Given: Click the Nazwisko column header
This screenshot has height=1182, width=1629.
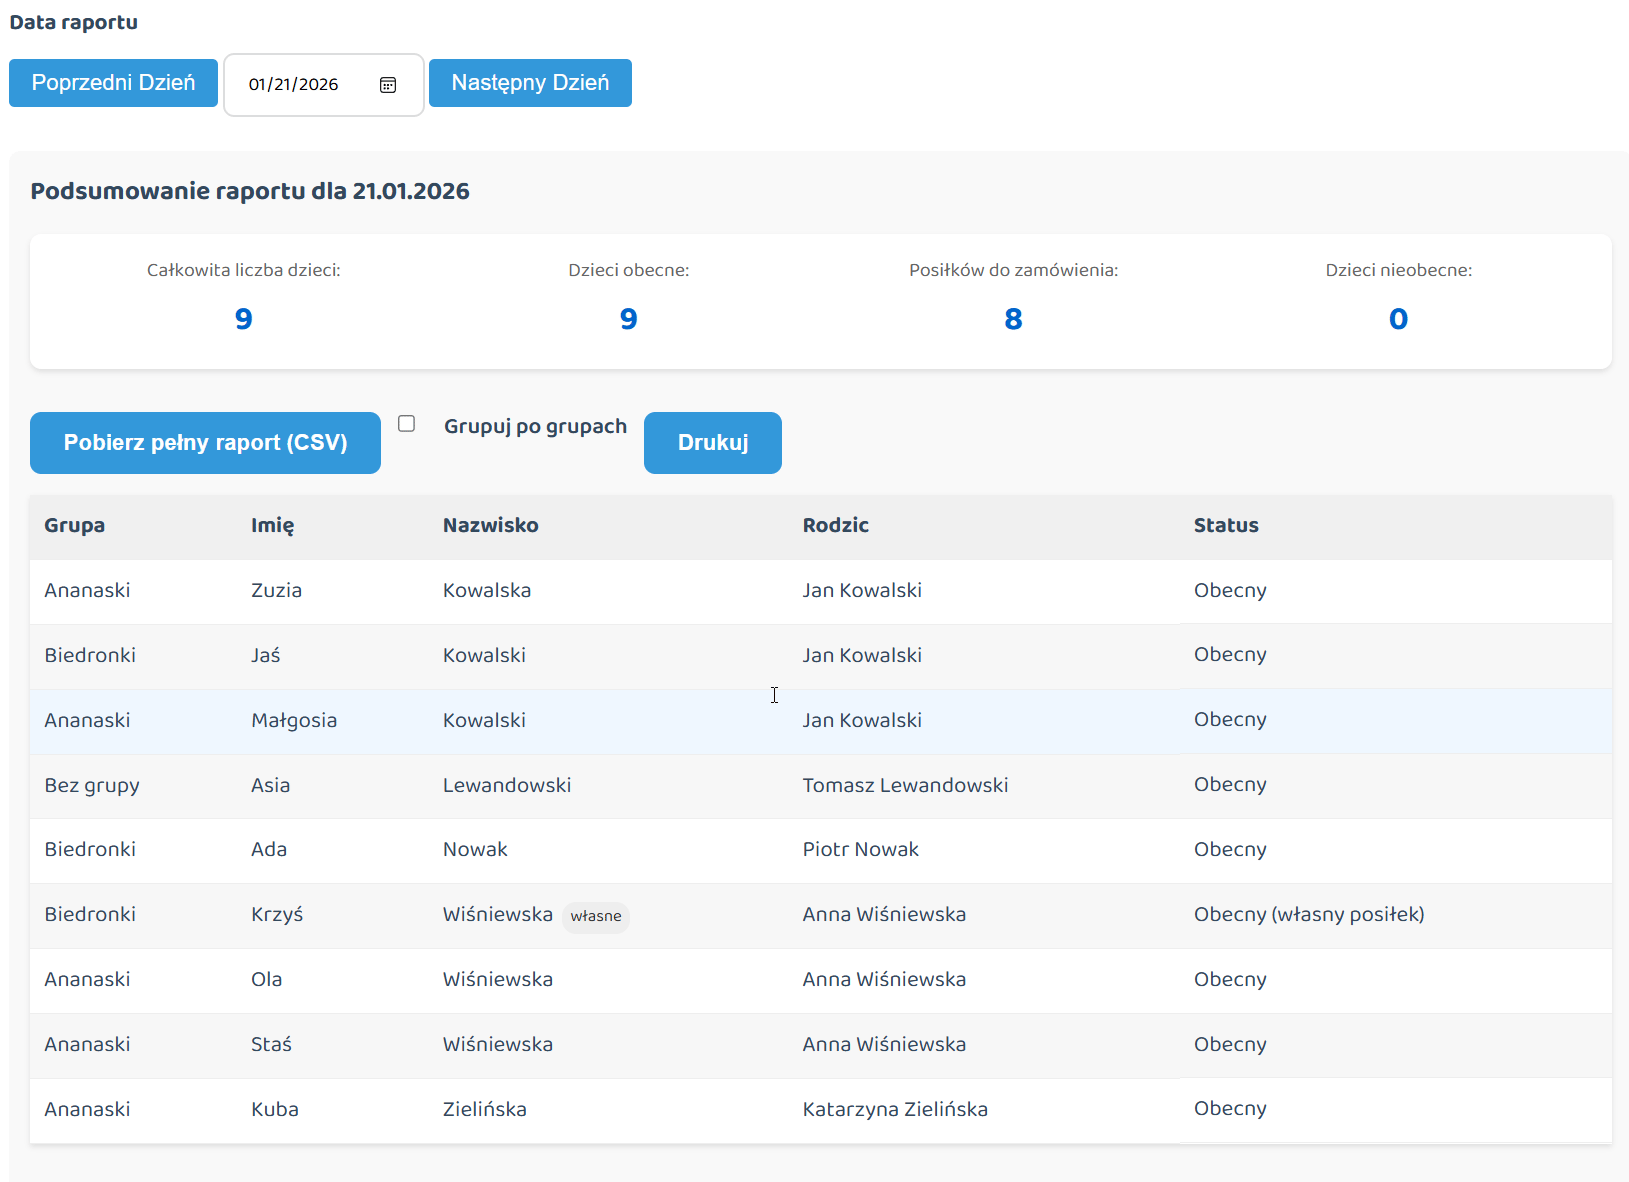Looking at the screenshot, I should [490, 526].
